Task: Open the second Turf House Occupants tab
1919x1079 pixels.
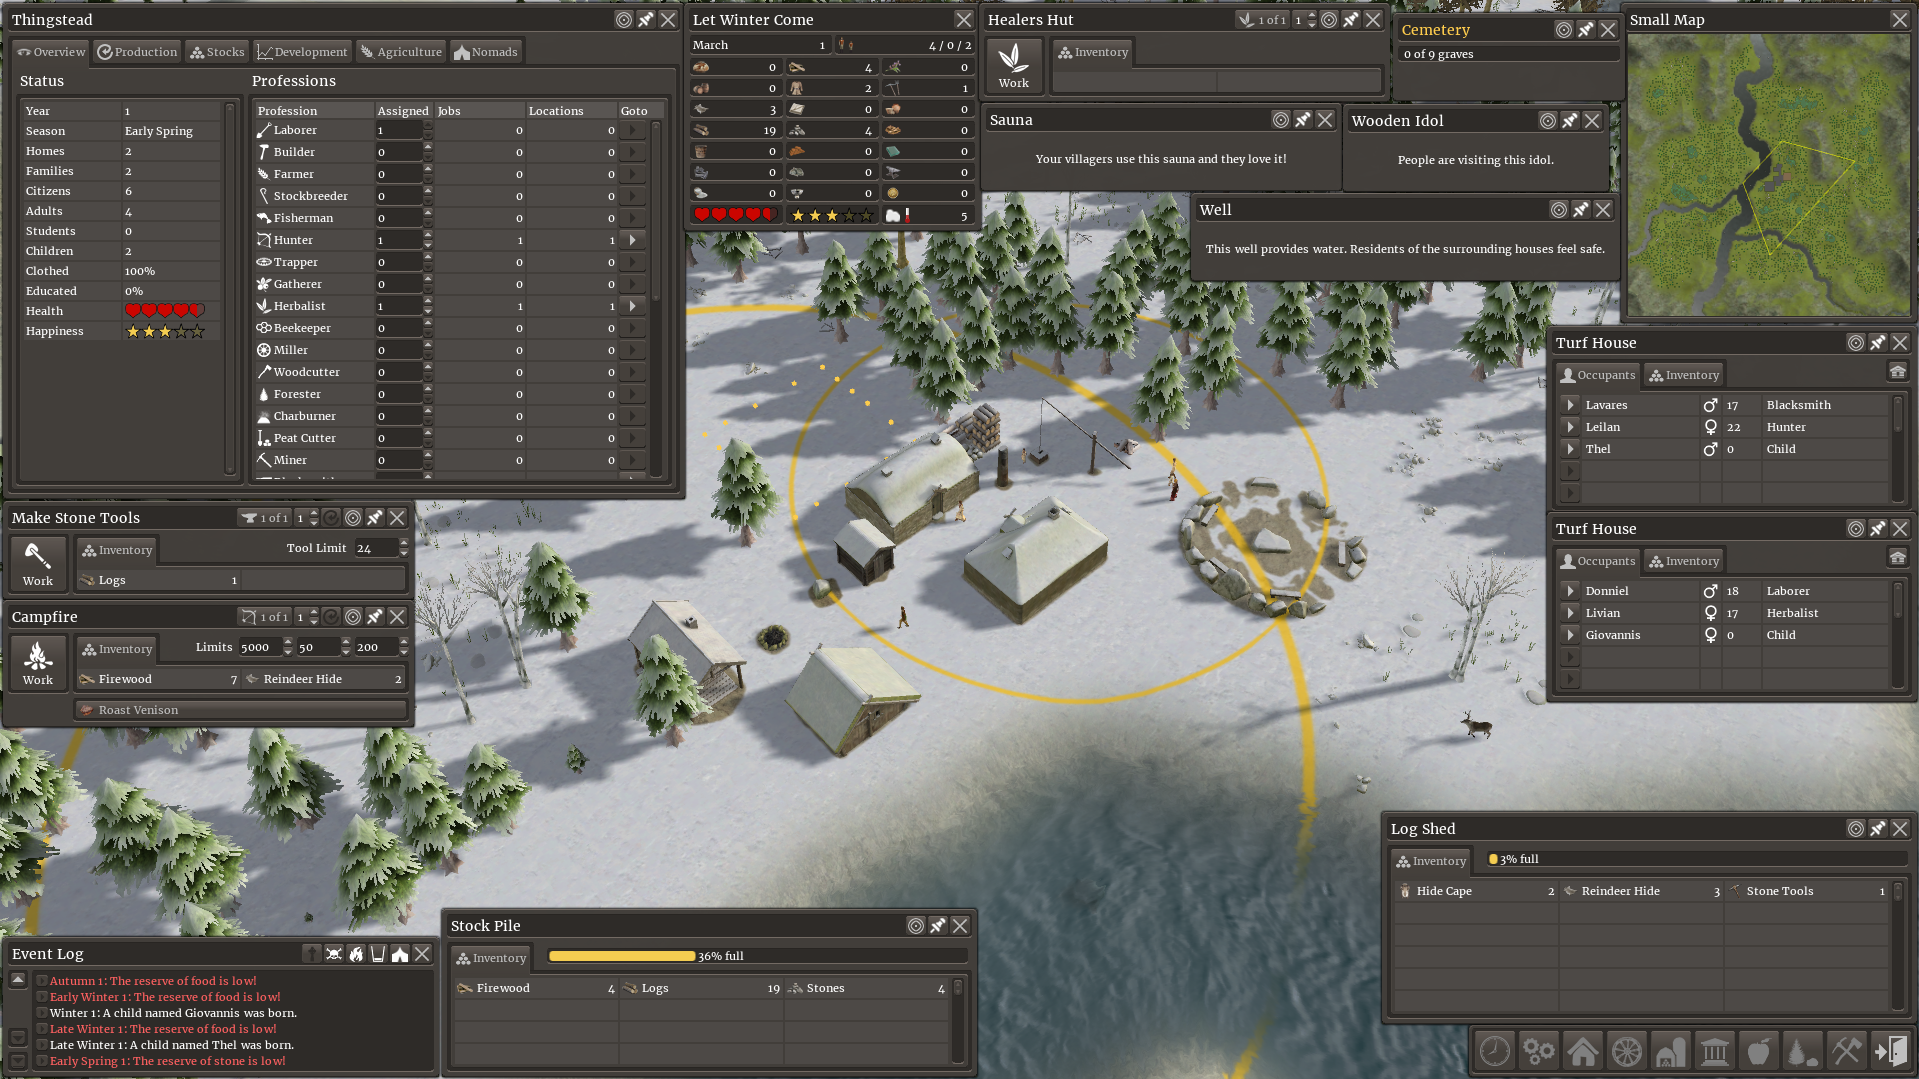Action: 1598,561
